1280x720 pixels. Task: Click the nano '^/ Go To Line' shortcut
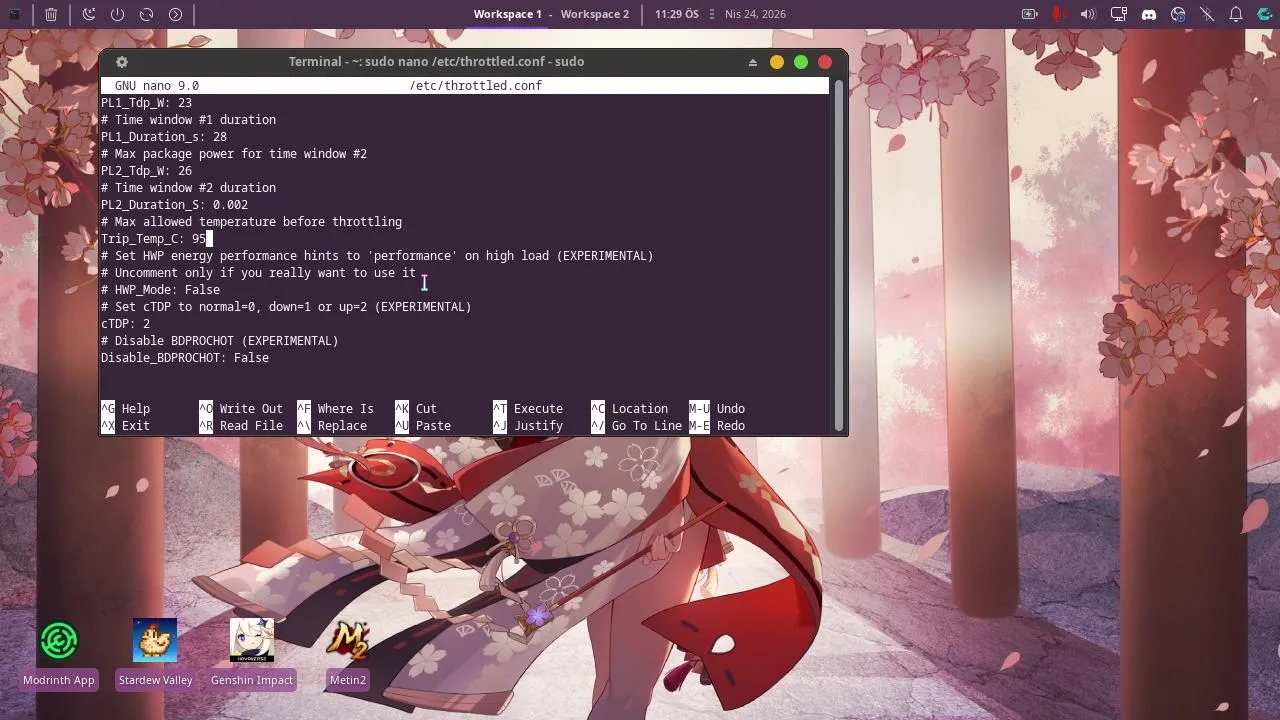pyautogui.click(x=636, y=426)
